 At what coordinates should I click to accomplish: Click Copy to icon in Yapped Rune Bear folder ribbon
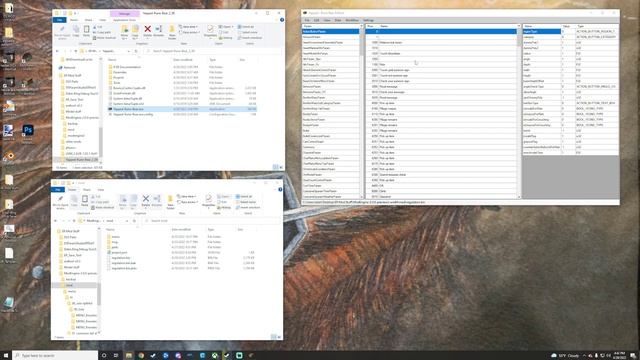135,31
